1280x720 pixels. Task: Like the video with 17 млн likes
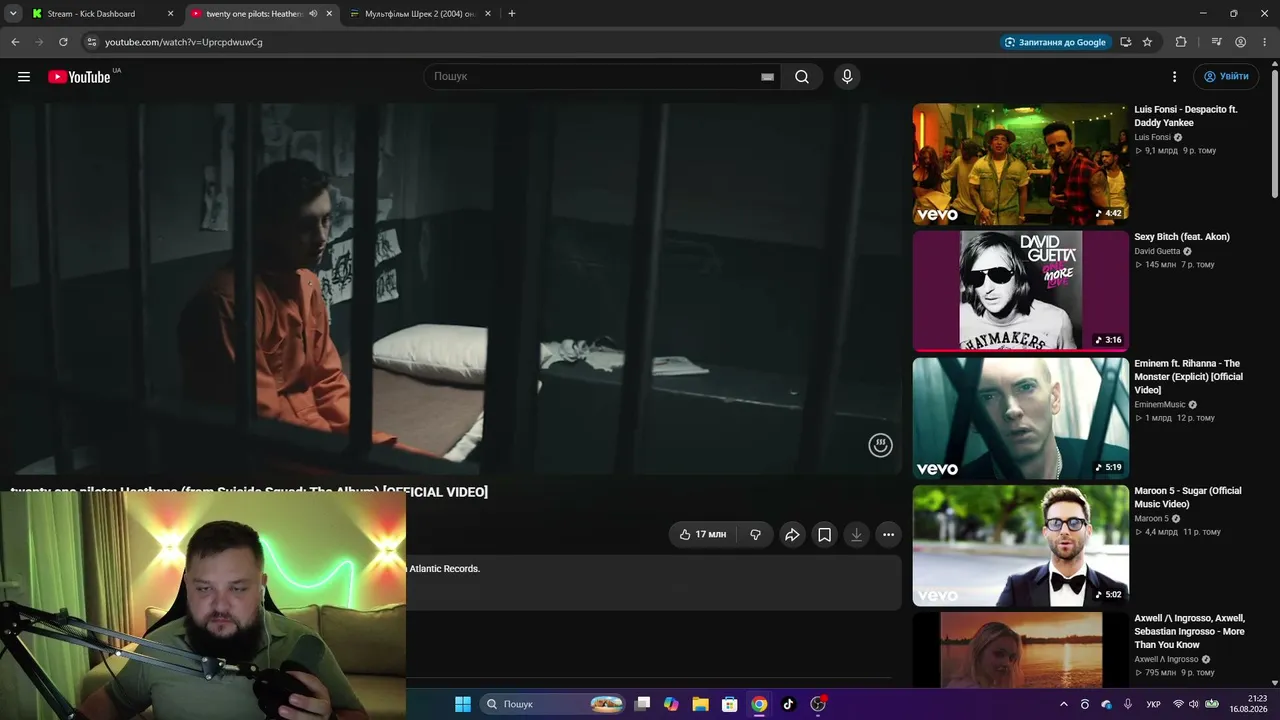click(702, 535)
